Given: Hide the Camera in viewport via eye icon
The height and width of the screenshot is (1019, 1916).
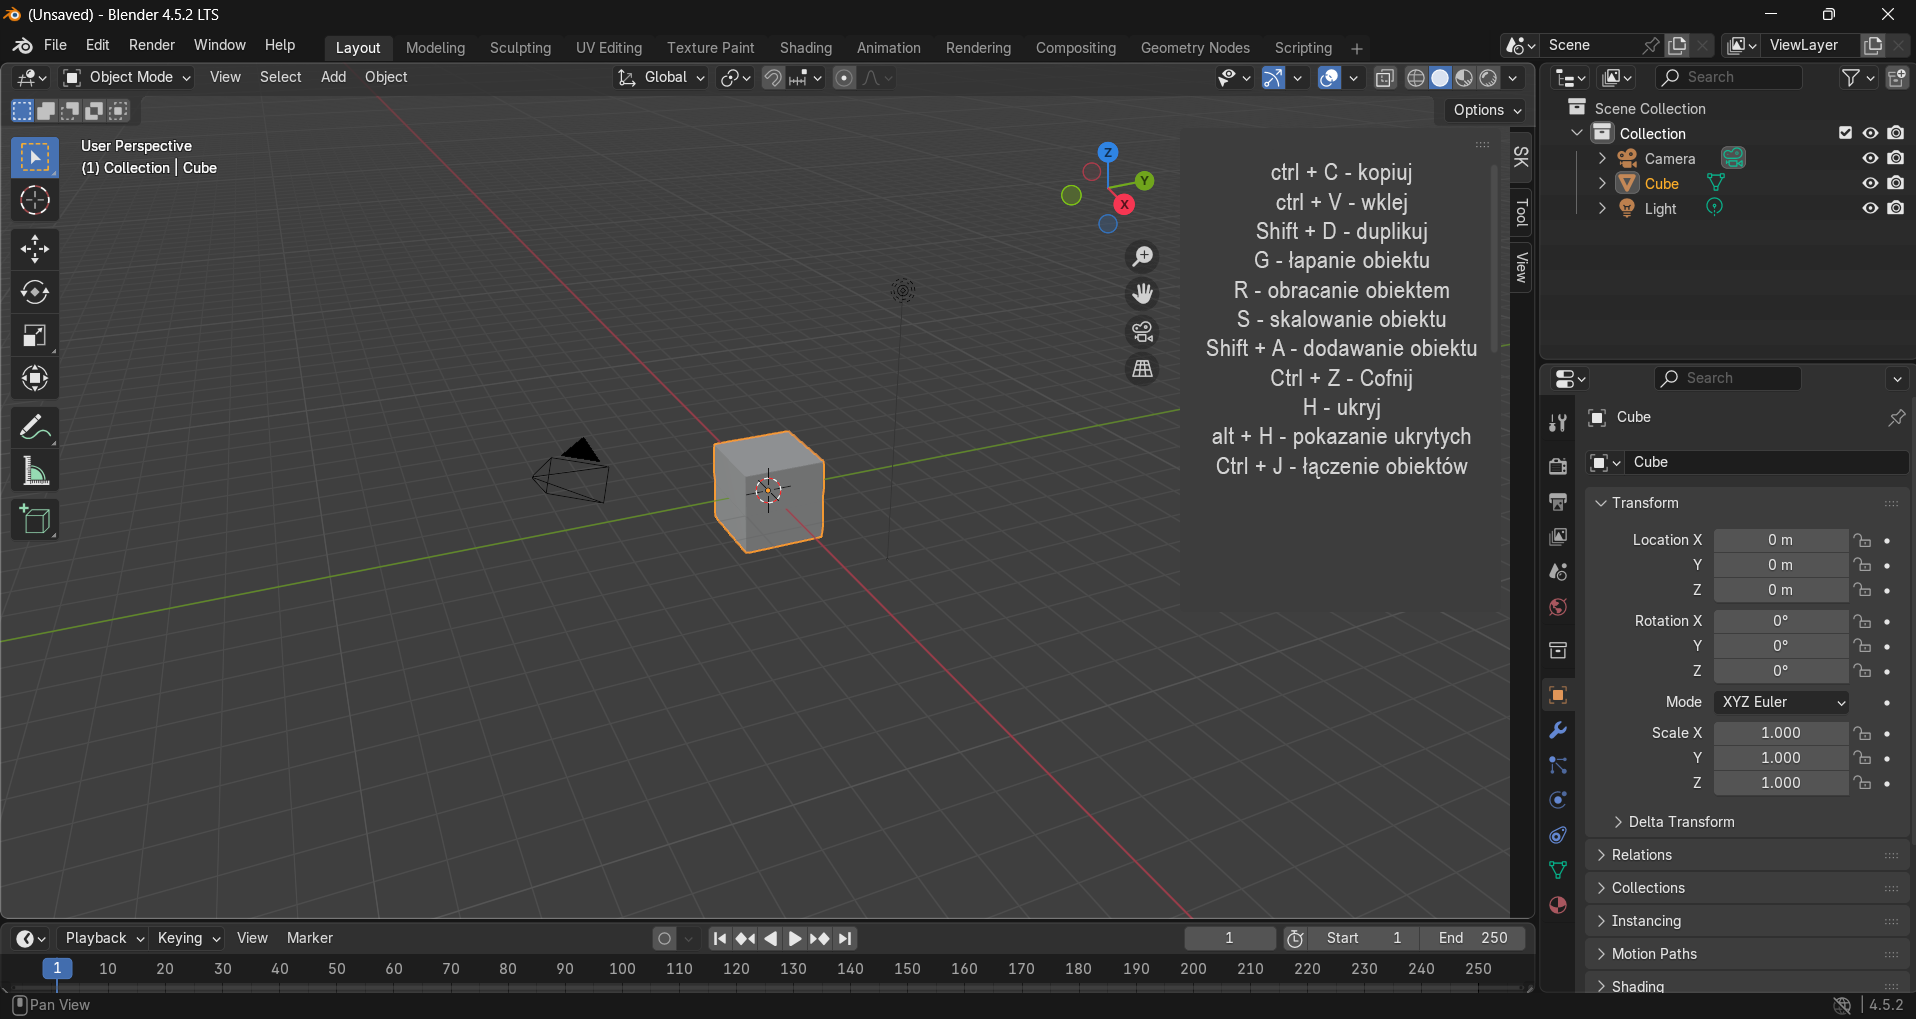Looking at the screenshot, I should (x=1870, y=158).
